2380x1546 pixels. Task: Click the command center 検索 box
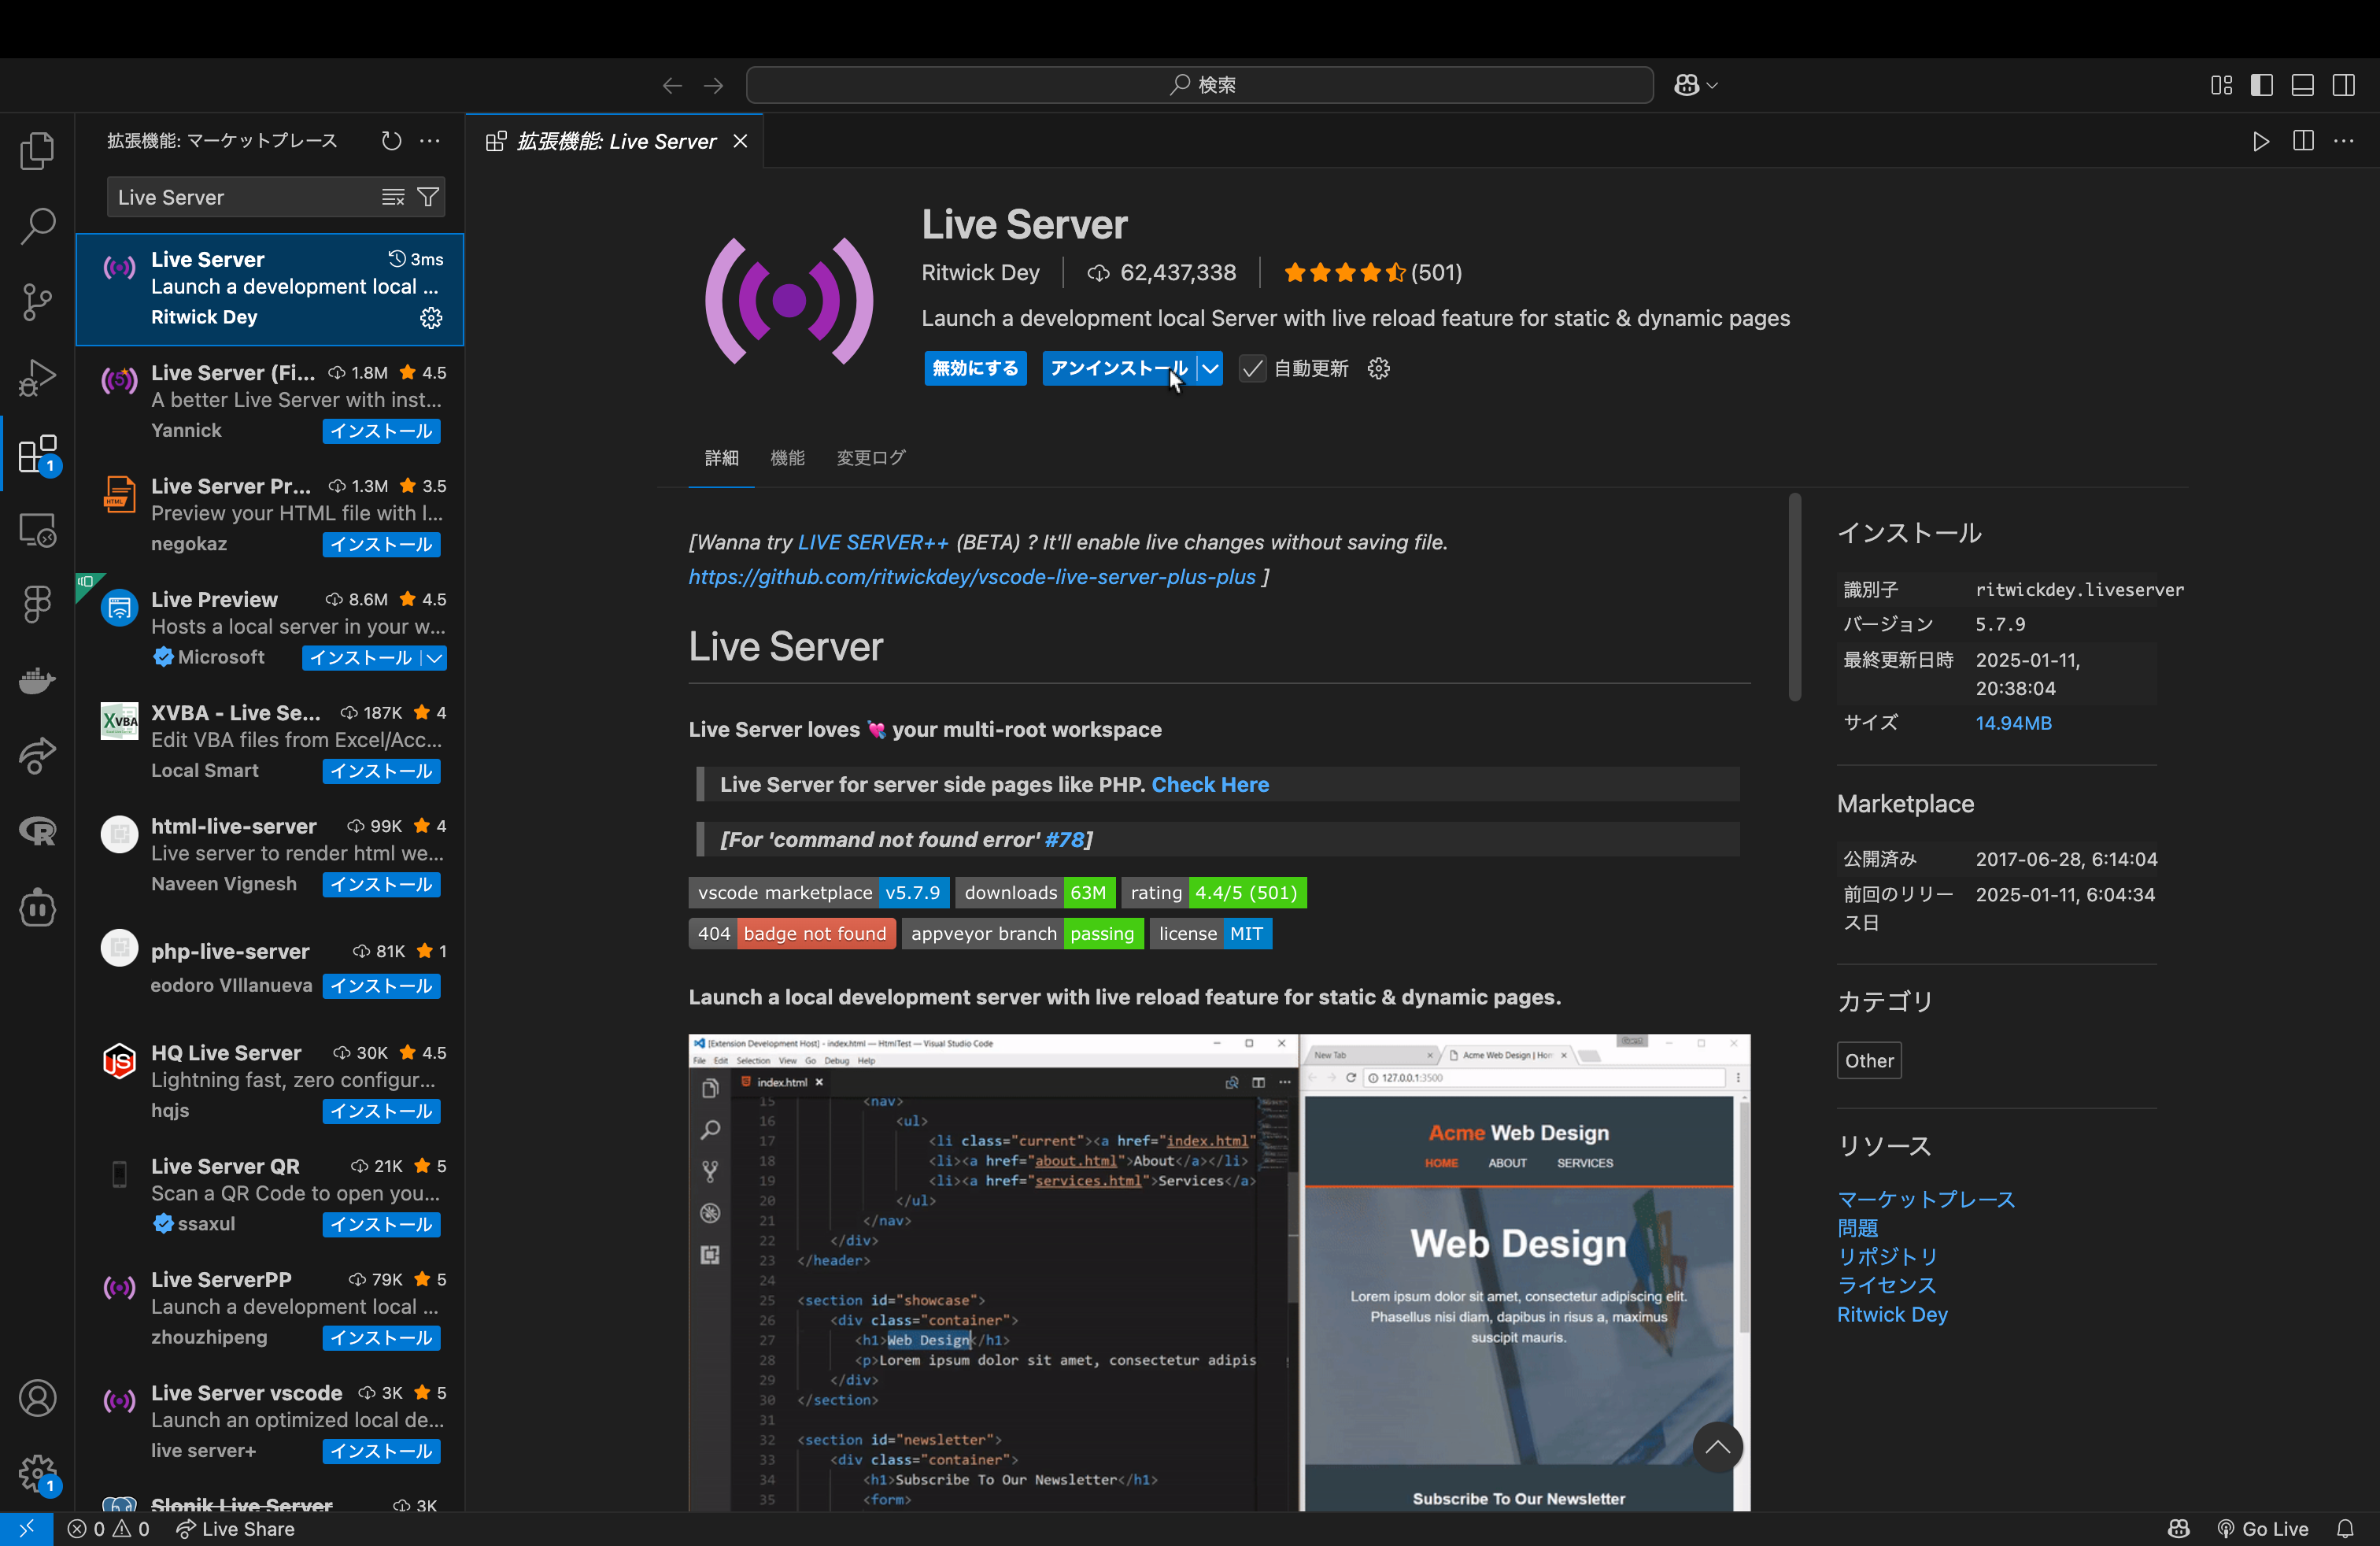1199,85
